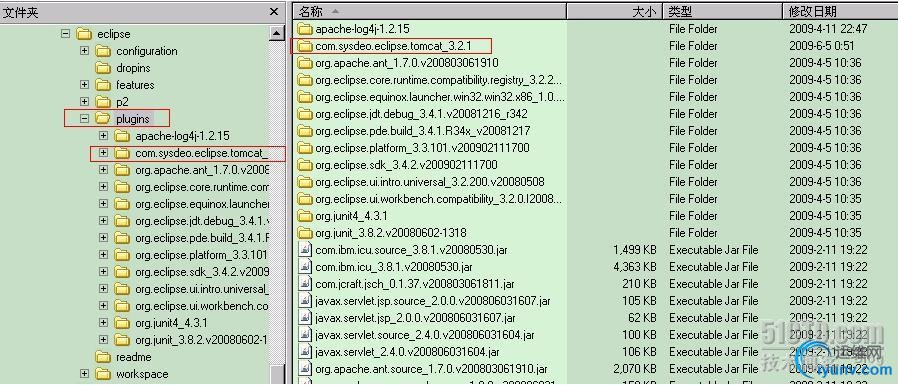Screen dimensions: 898x386
Task: Select org.eclipse.ui.workbench.co in folder tree
Action: pyautogui.click(x=202, y=306)
